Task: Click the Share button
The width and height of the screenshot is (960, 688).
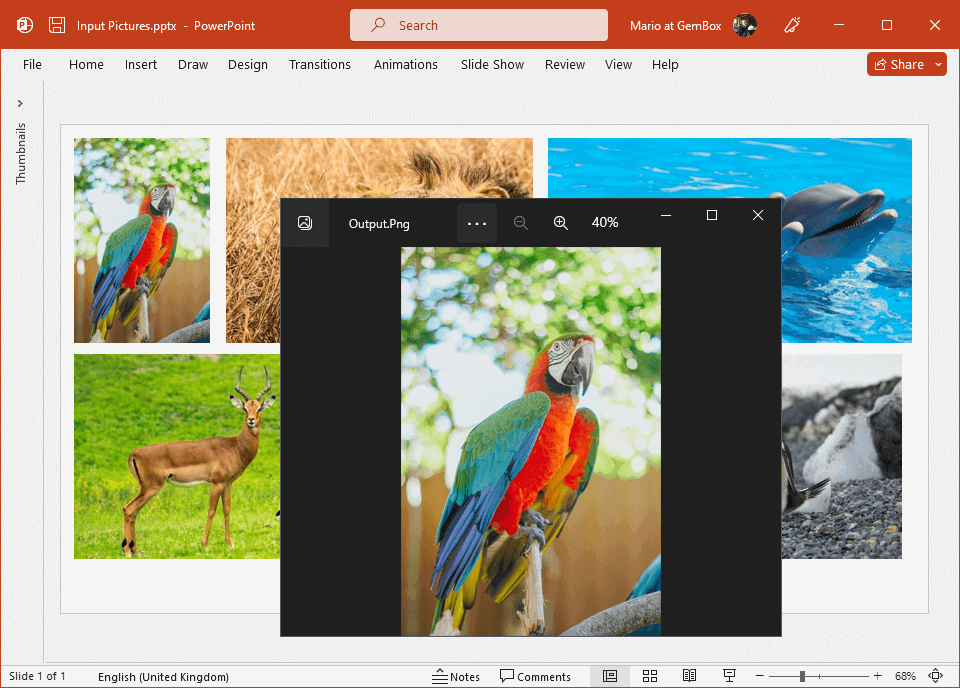Action: tap(898, 64)
